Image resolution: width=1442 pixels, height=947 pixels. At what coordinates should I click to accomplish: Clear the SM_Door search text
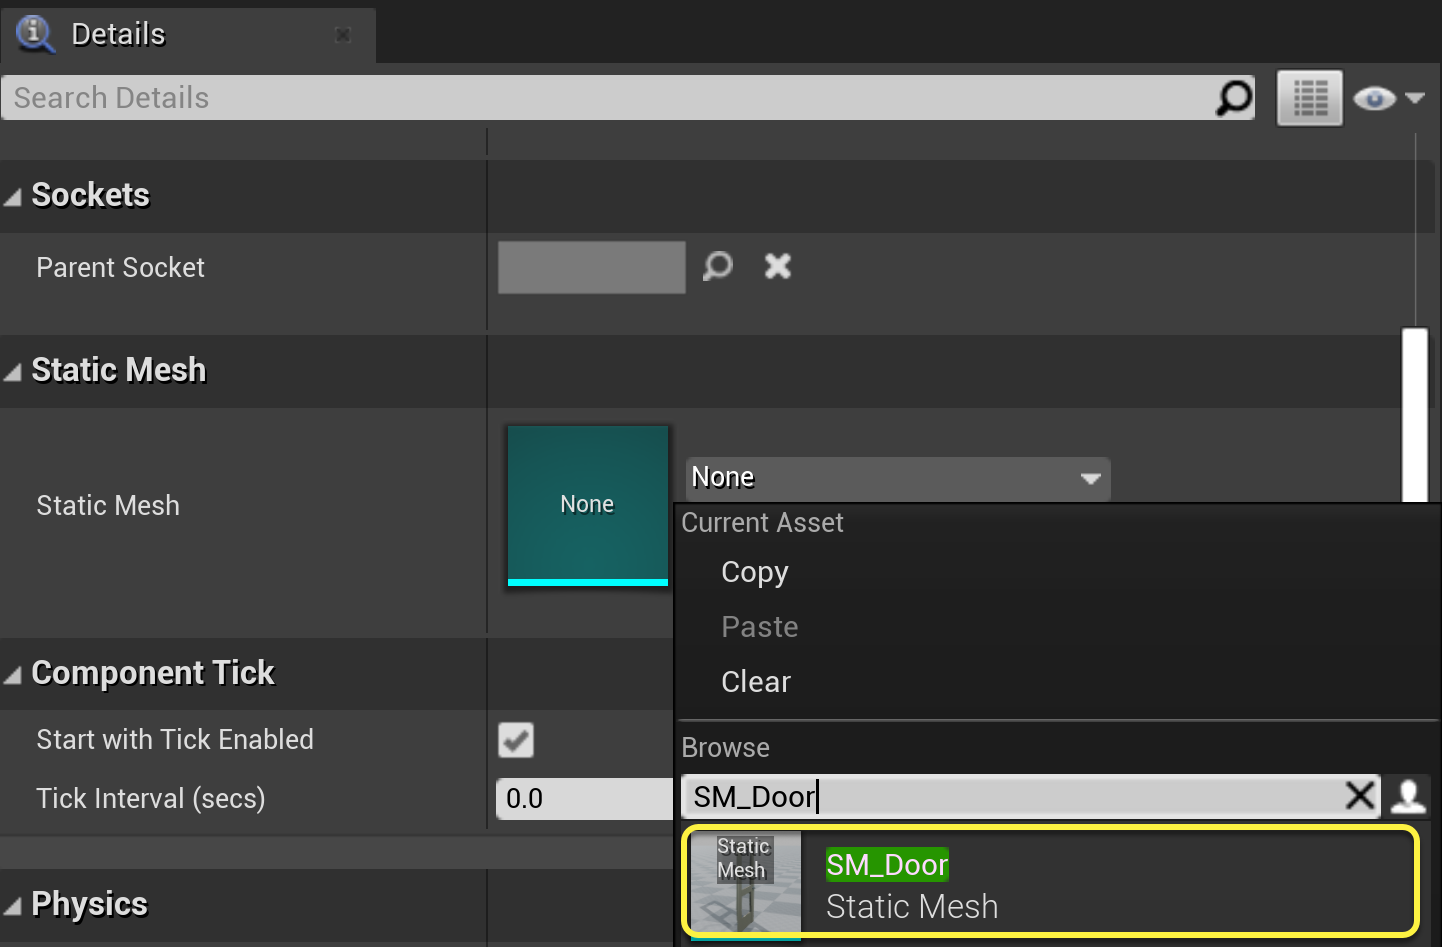click(x=1359, y=796)
